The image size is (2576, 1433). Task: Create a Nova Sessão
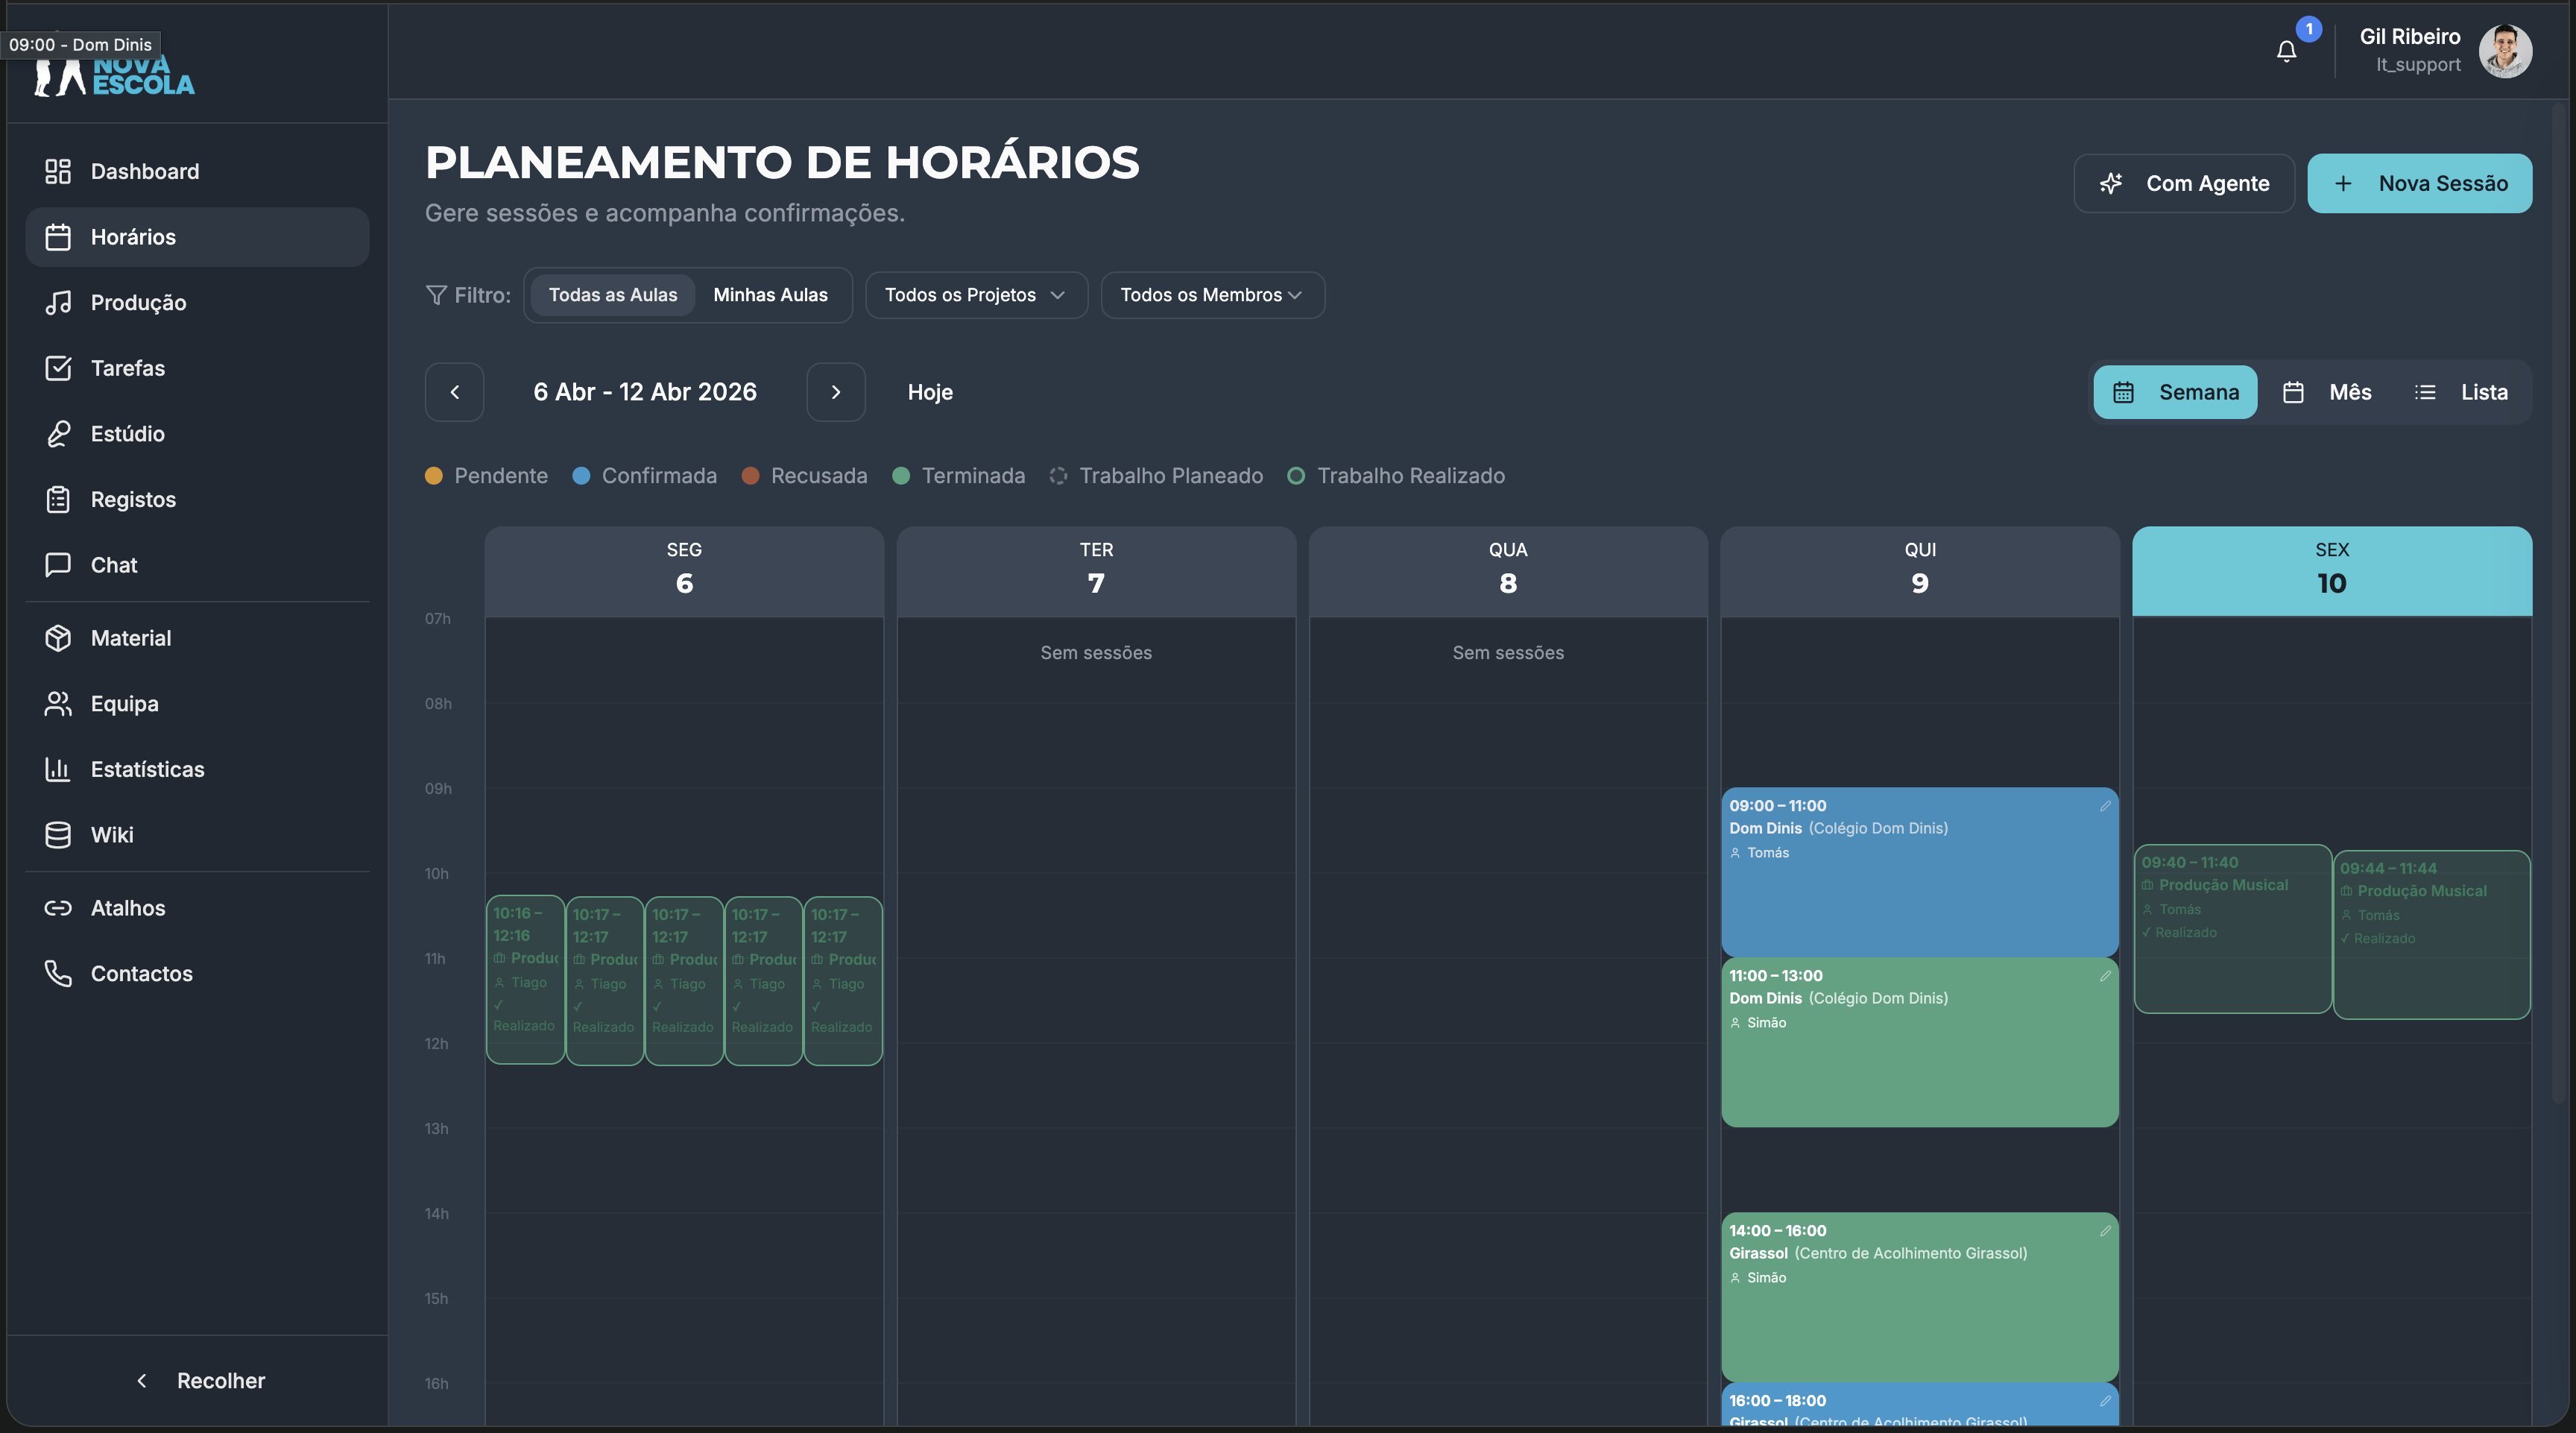point(2419,183)
